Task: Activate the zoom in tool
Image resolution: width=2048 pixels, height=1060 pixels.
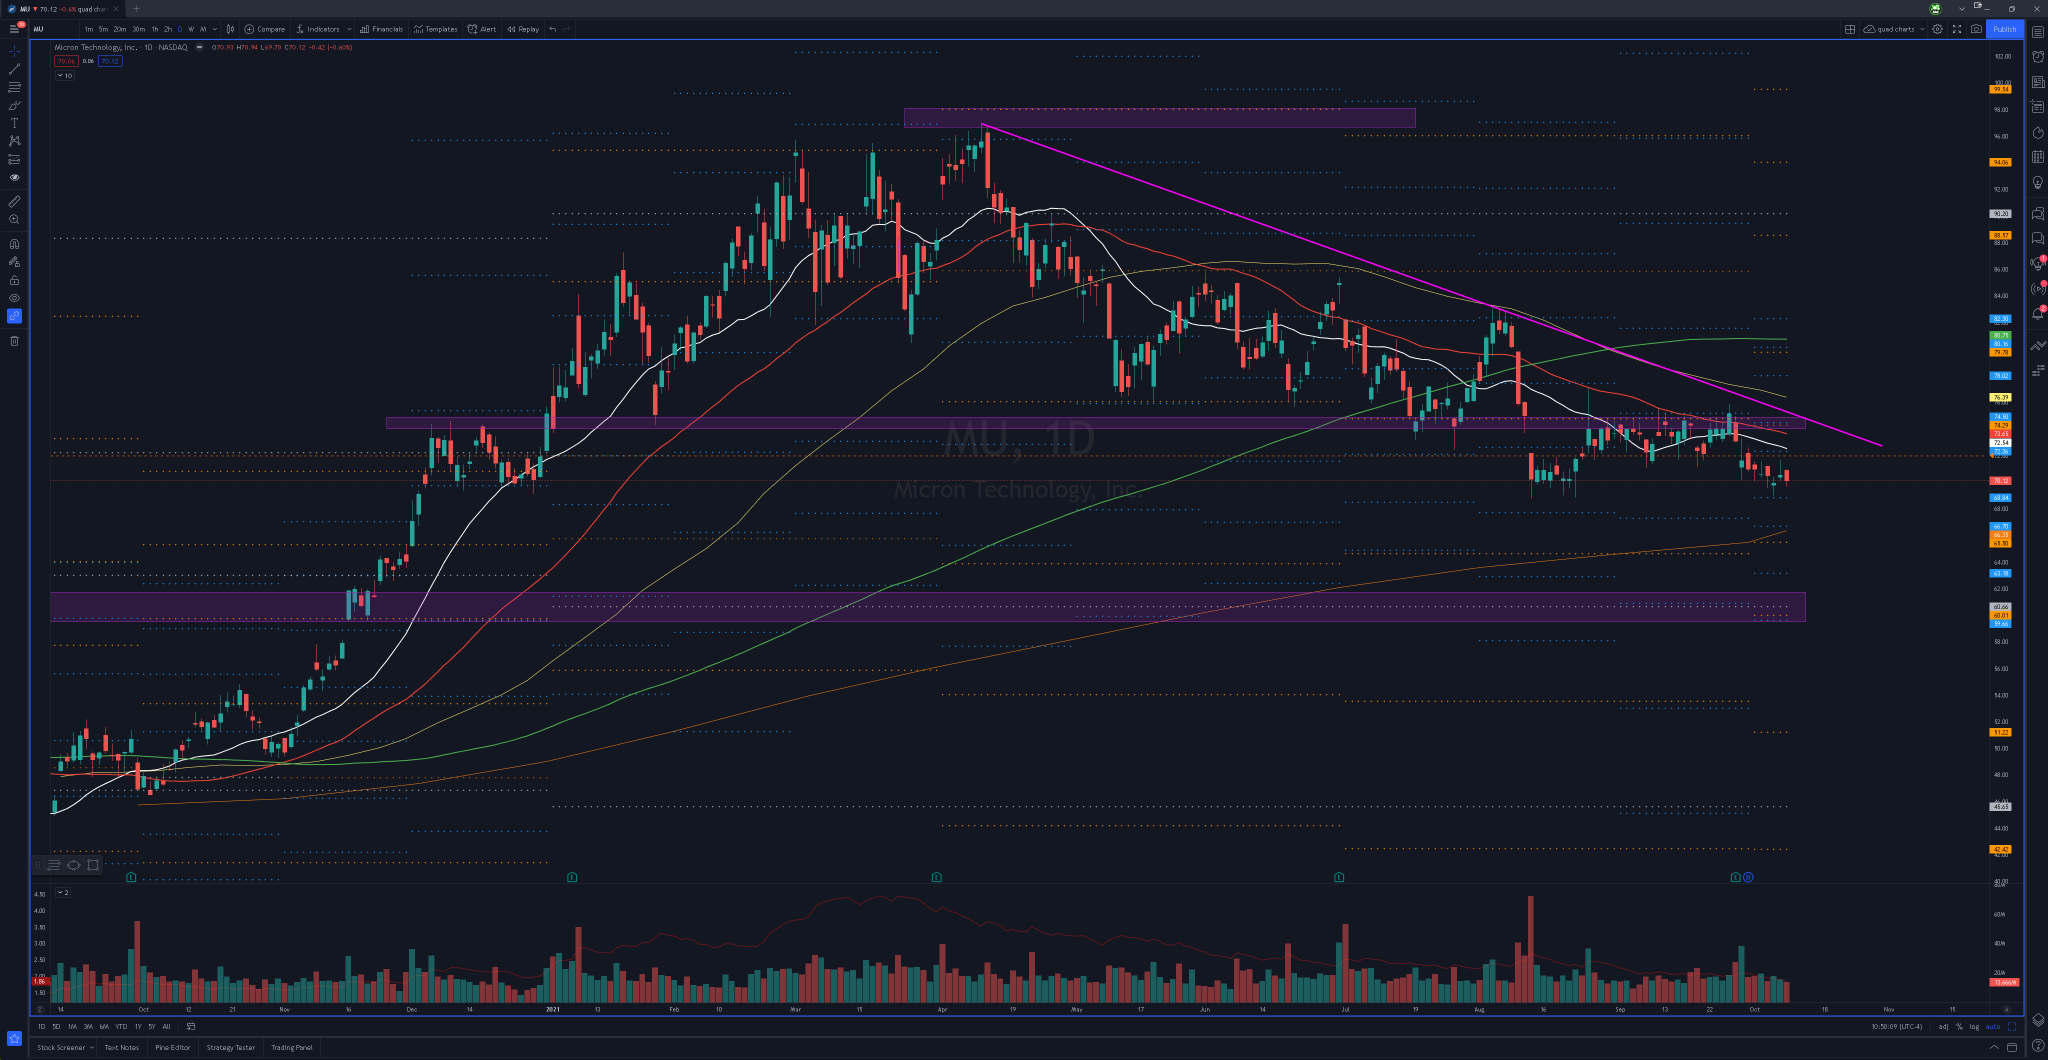Action: click(x=14, y=219)
